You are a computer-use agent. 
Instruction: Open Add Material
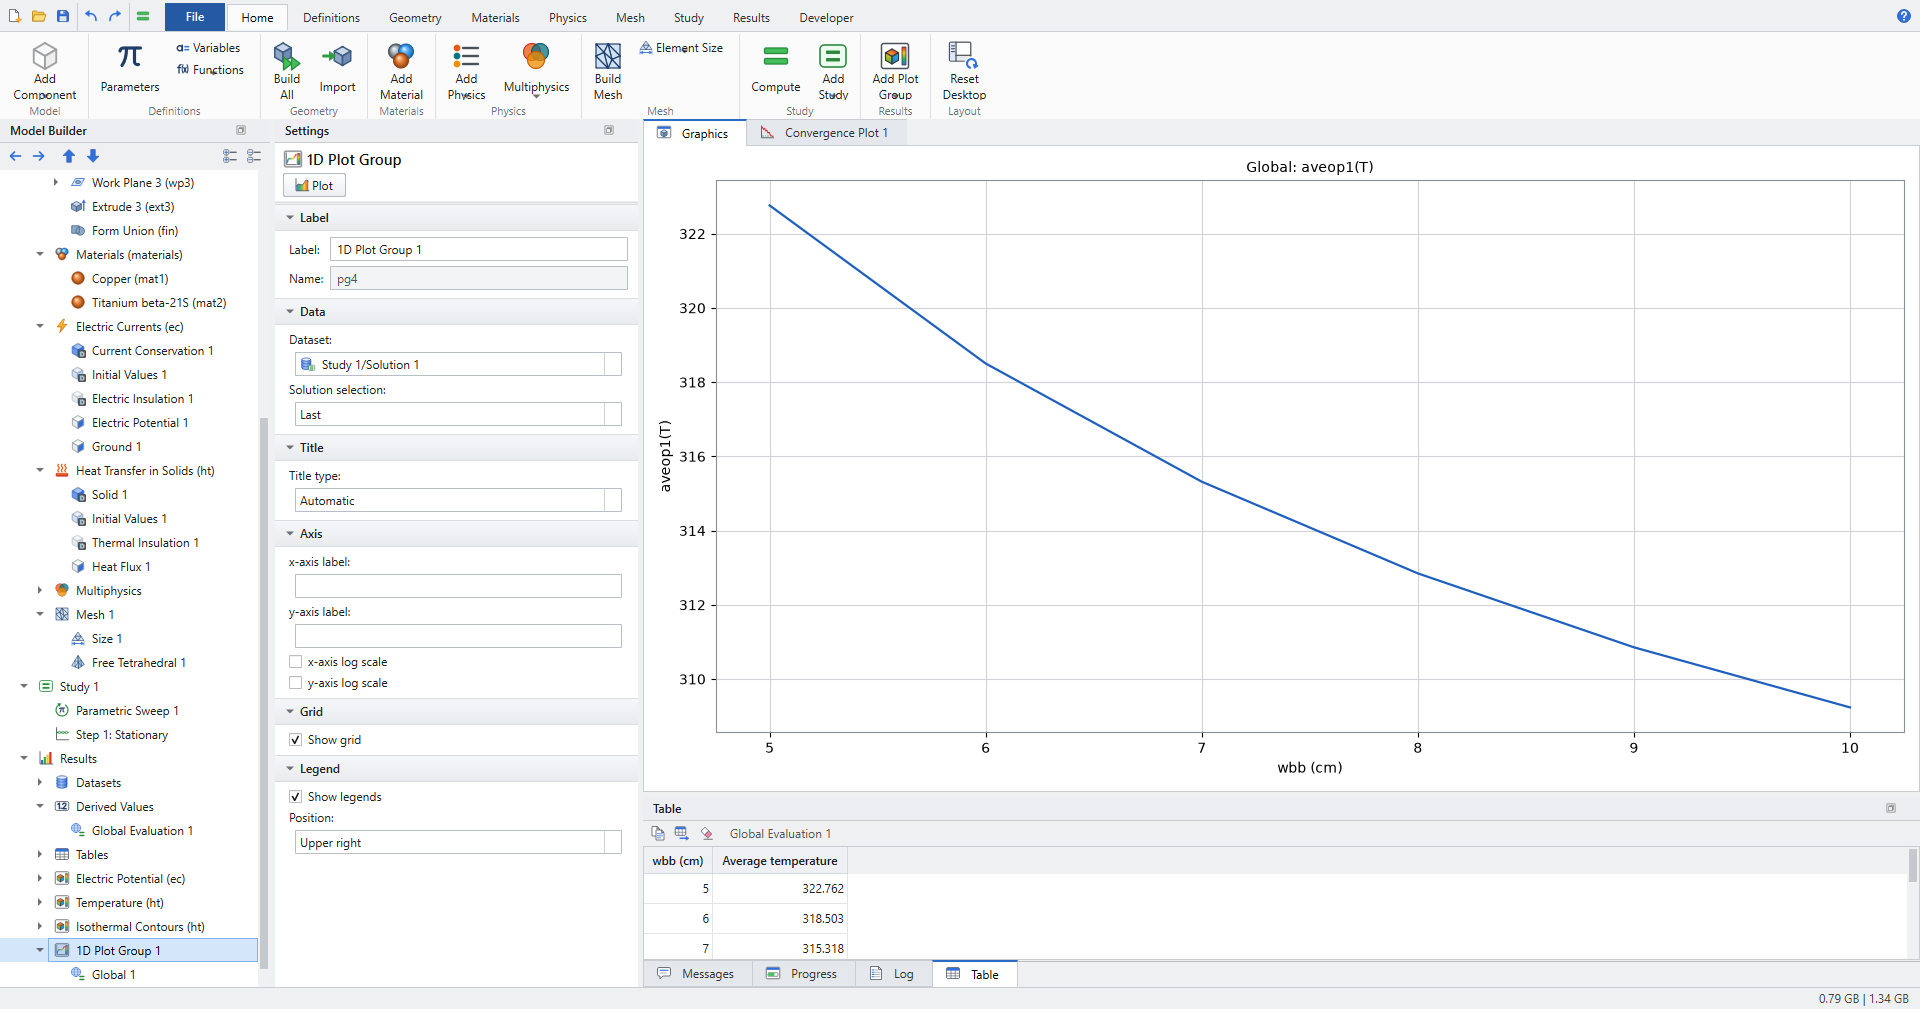click(x=401, y=70)
